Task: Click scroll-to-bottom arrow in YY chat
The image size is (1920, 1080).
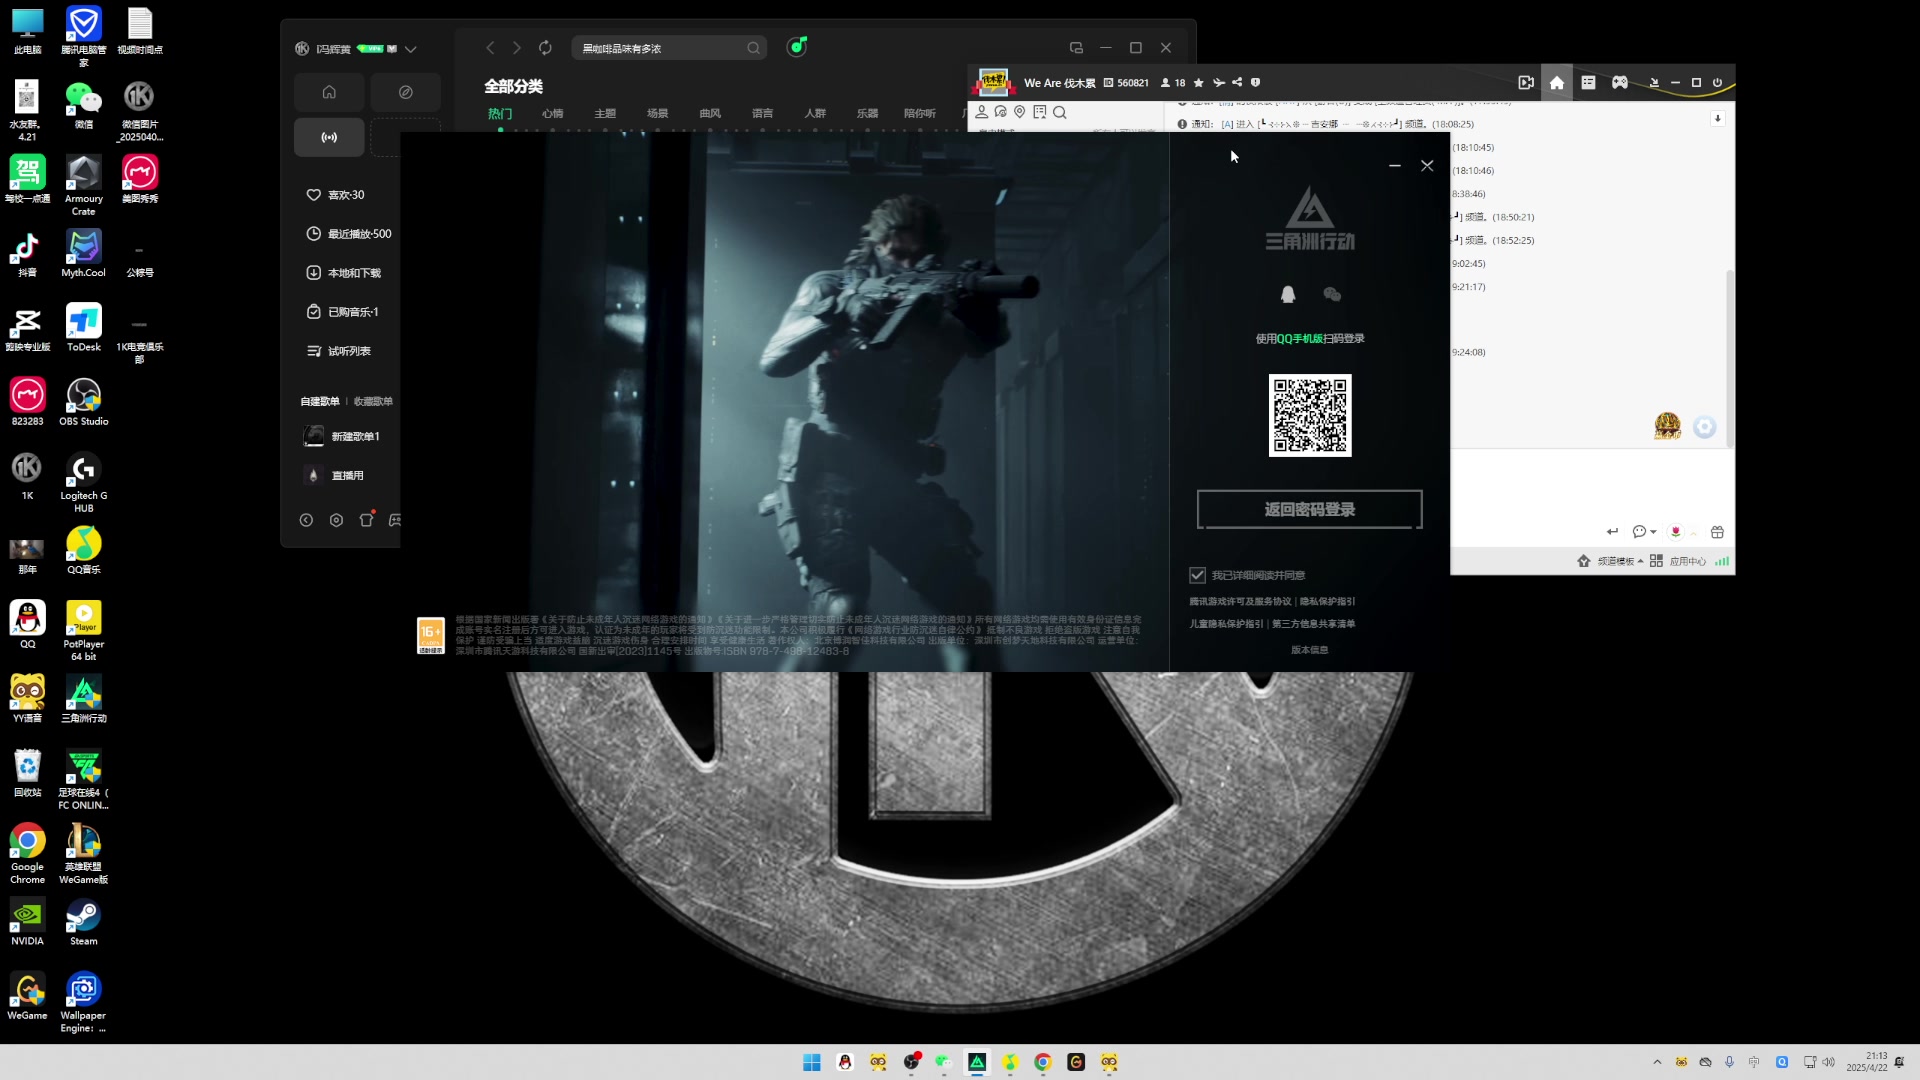Action: 1718,118
